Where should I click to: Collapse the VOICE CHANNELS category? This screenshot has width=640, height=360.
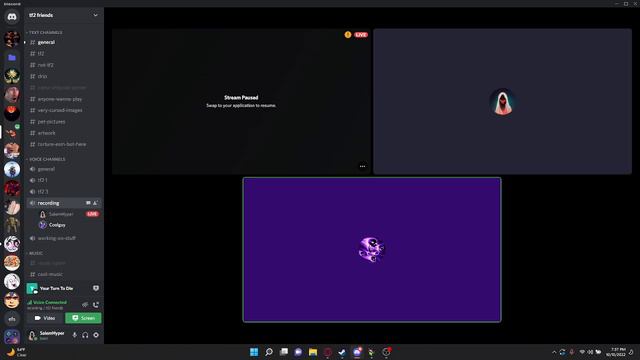46,159
